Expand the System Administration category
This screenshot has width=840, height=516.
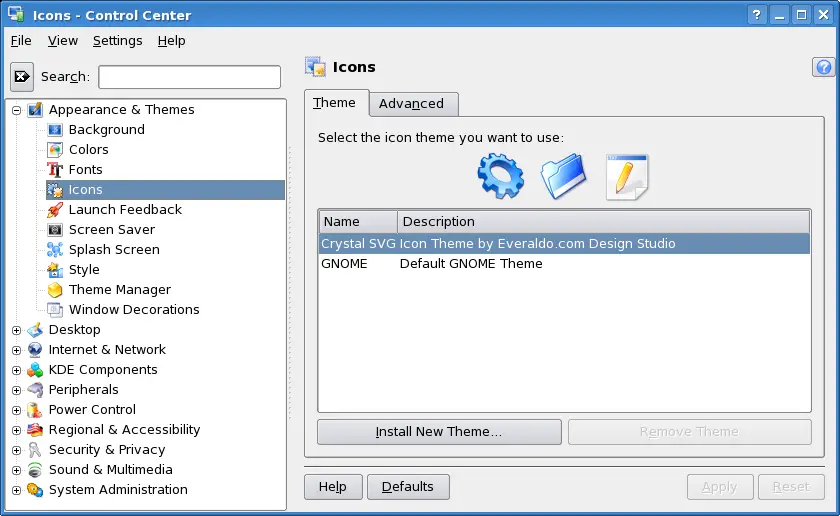pos(17,490)
